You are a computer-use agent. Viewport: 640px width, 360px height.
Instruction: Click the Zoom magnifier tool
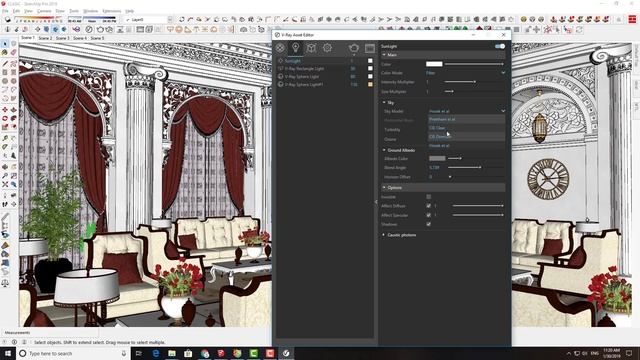click(x=5, y=176)
